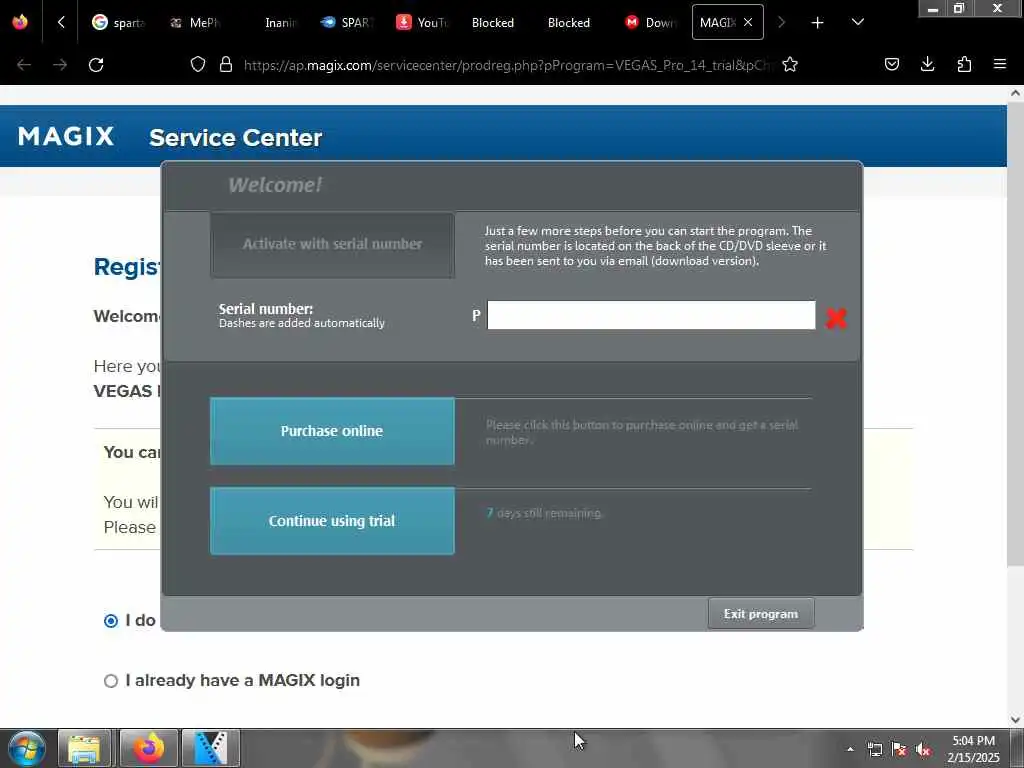The height and width of the screenshot is (768, 1024).
Task: Open the Action Center flag icon
Action: click(899, 749)
